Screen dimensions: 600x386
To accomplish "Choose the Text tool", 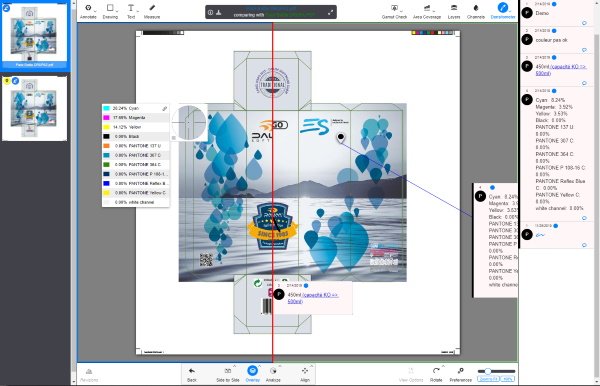I will tap(131, 11).
